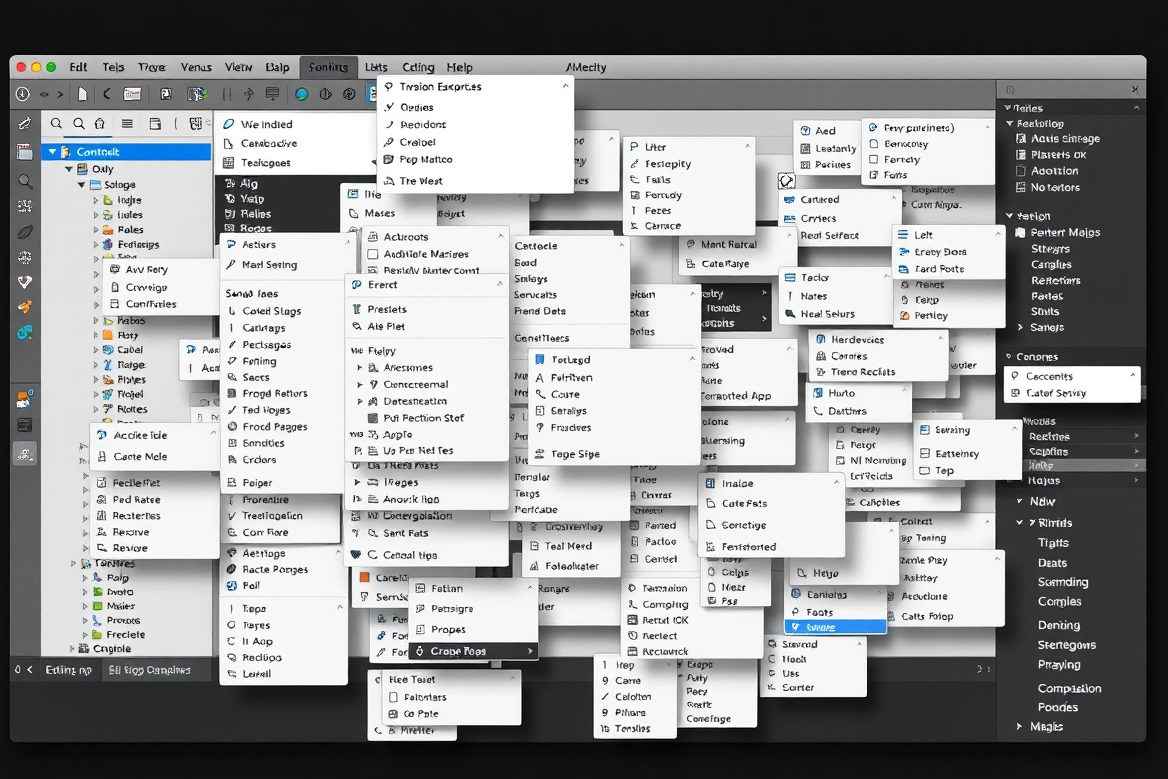1168x779 pixels.
Task: Tick the 'Additiofe Marires' checkbox
Action: tap(373, 254)
